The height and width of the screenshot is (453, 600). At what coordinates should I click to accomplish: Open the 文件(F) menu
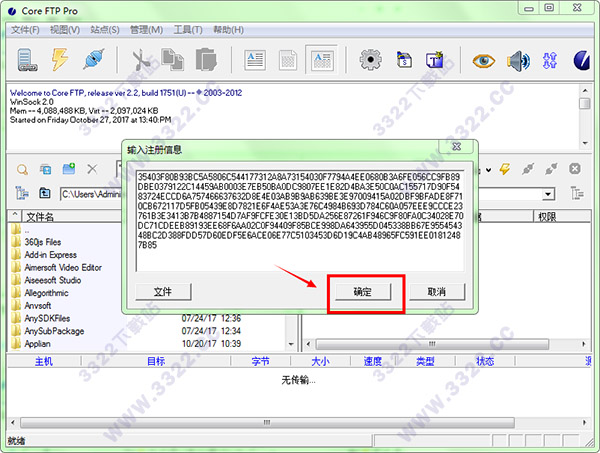click(x=25, y=30)
